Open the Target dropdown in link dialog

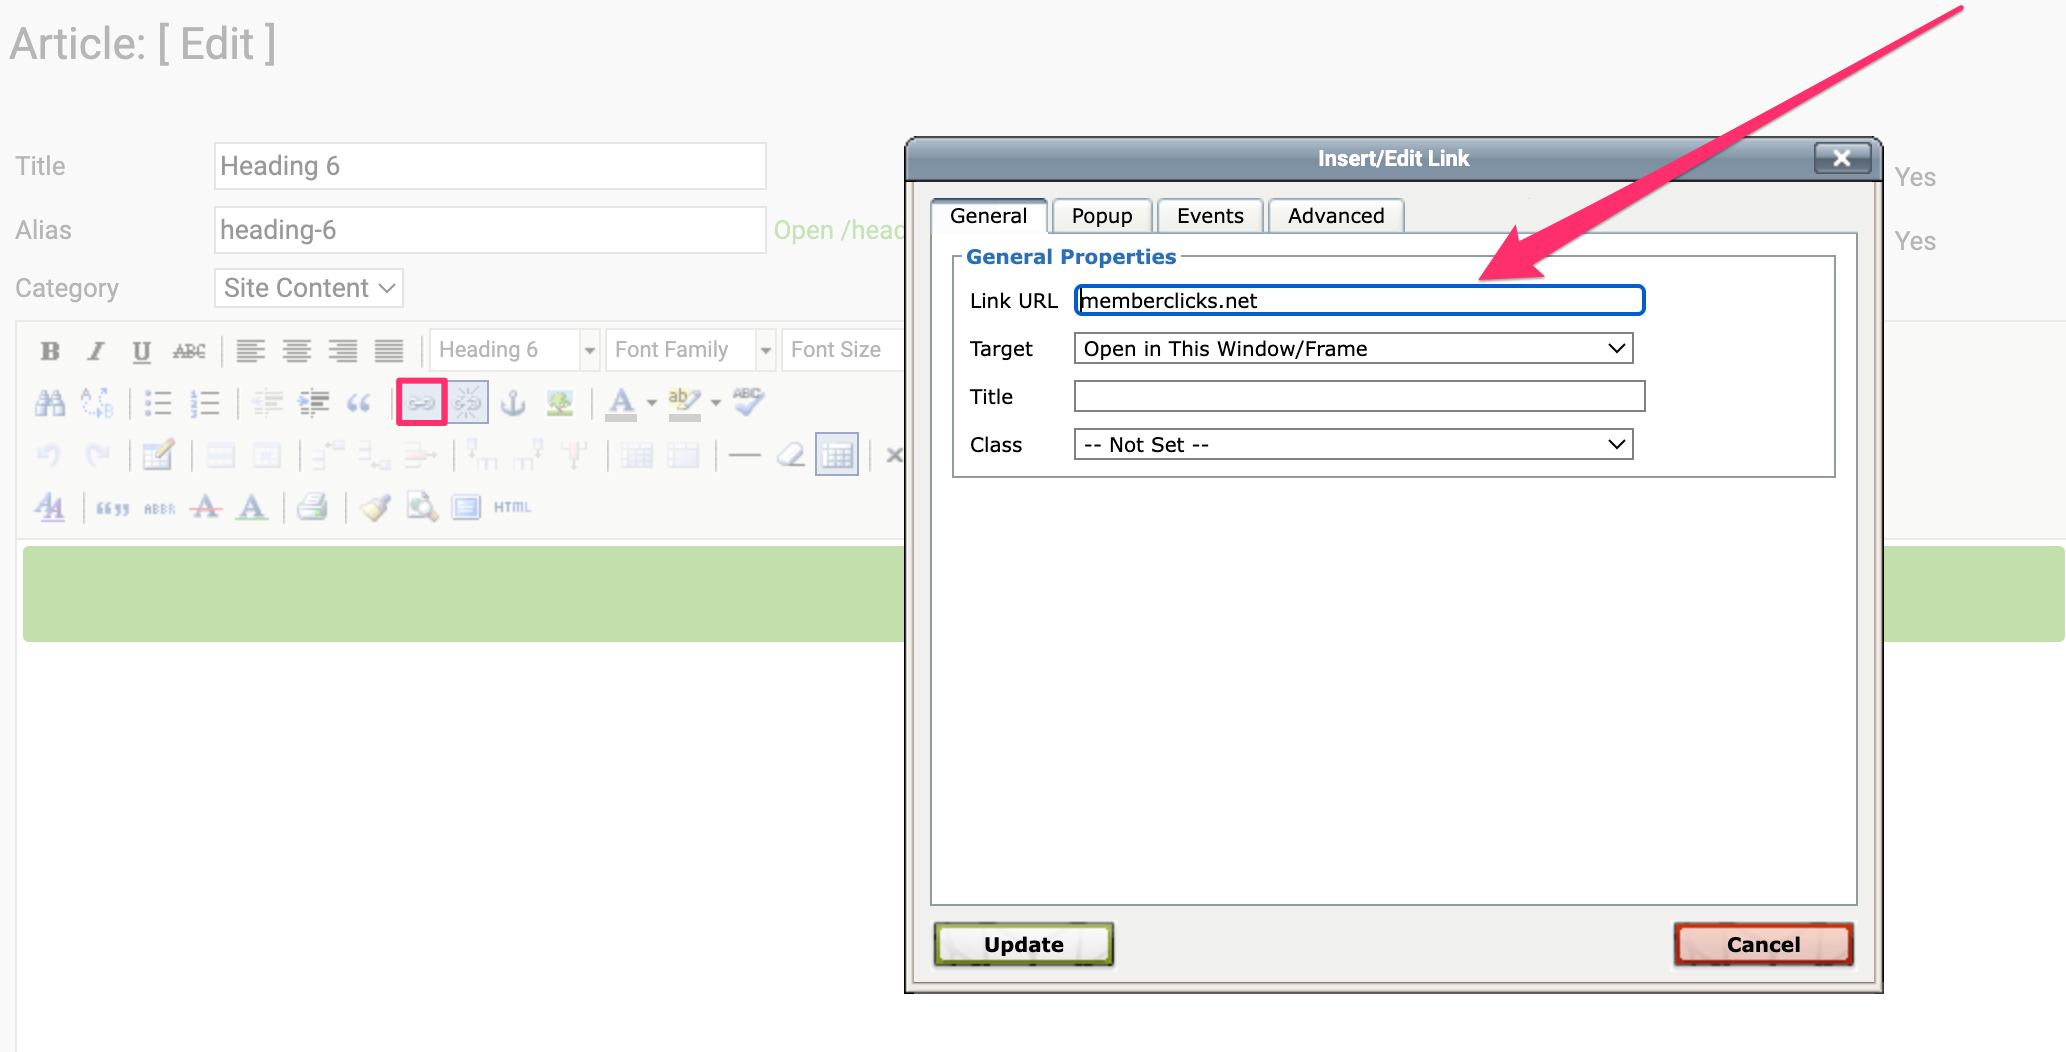[x=1353, y=348]
